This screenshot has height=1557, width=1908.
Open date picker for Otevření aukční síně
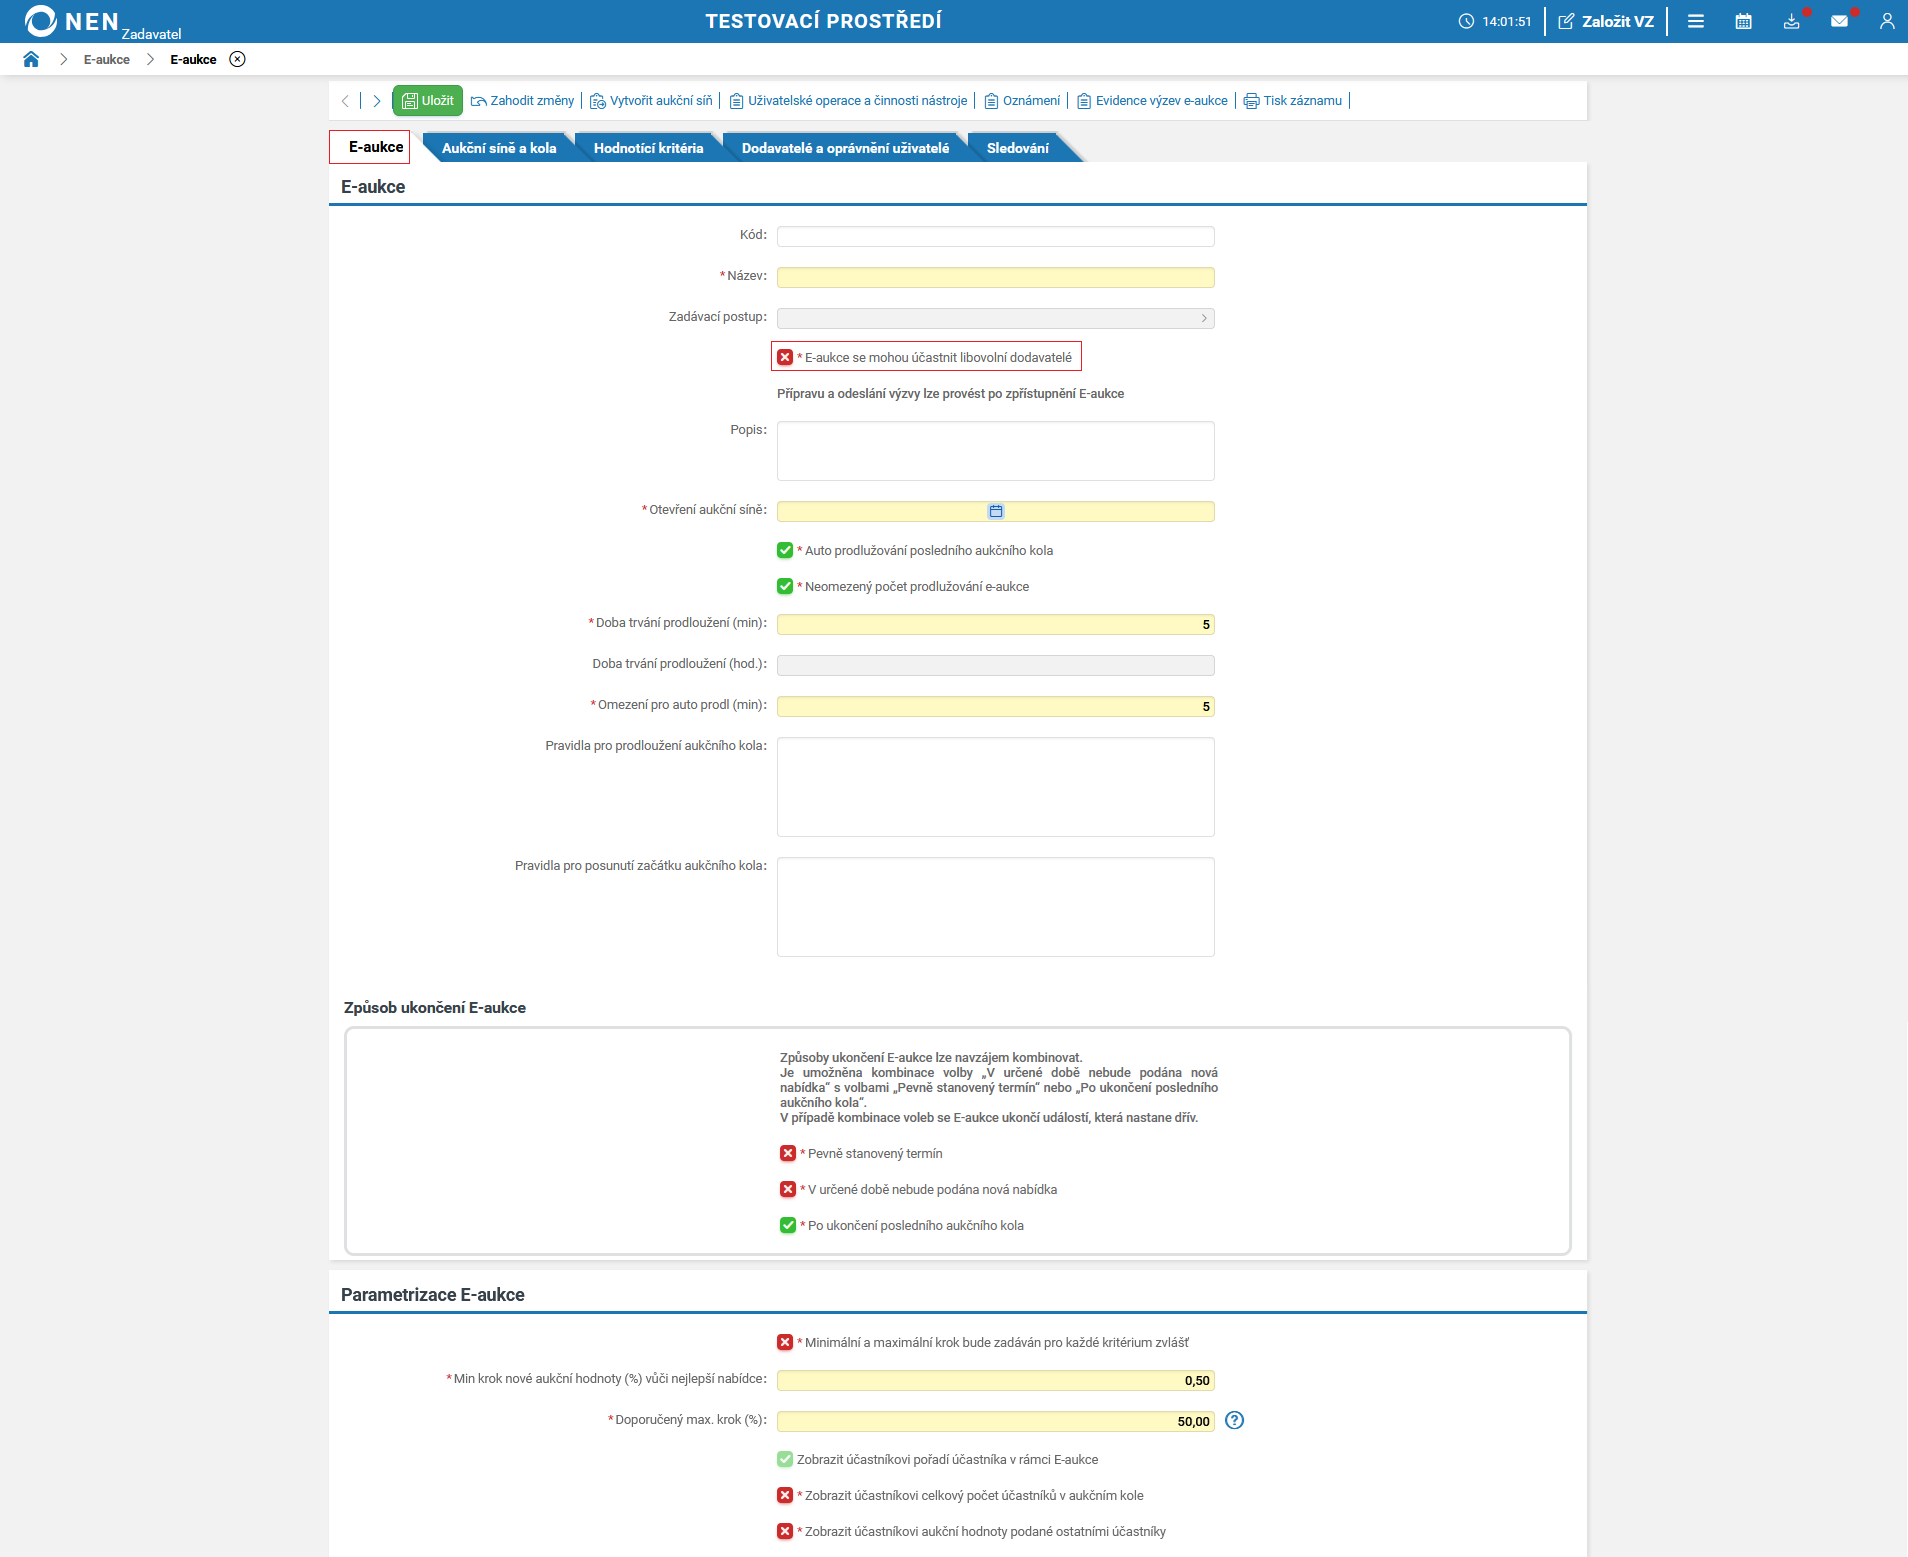tap(996, 511)
